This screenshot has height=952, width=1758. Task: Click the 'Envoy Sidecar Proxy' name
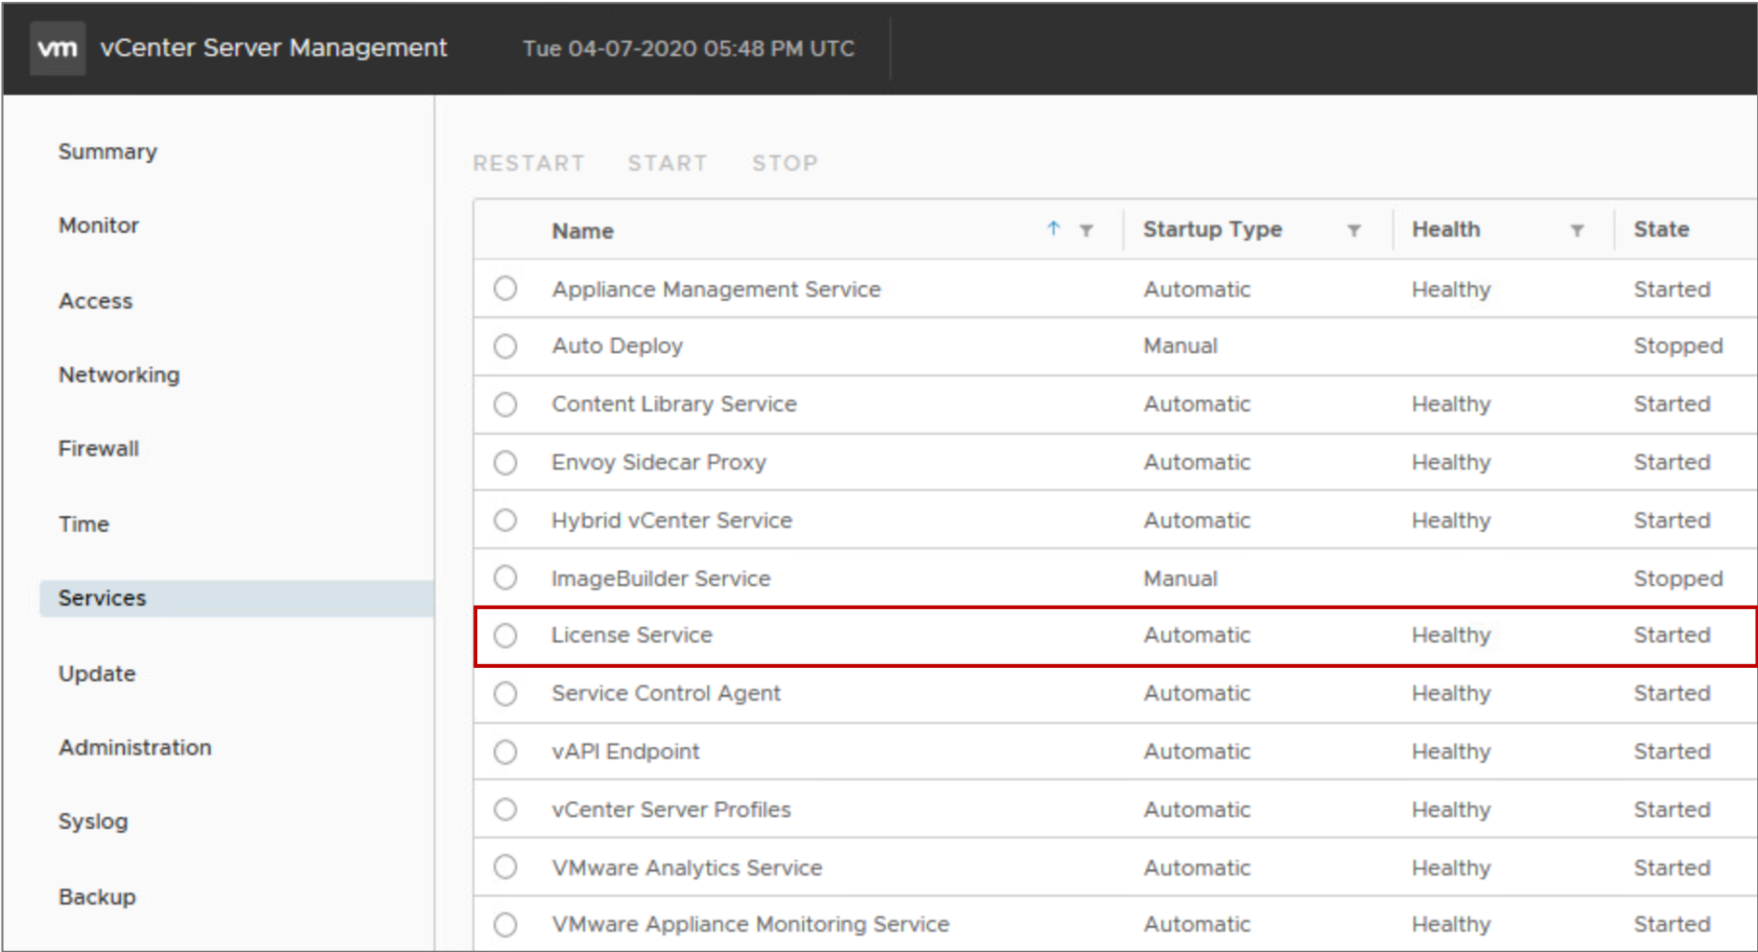[x=658, y=462]
